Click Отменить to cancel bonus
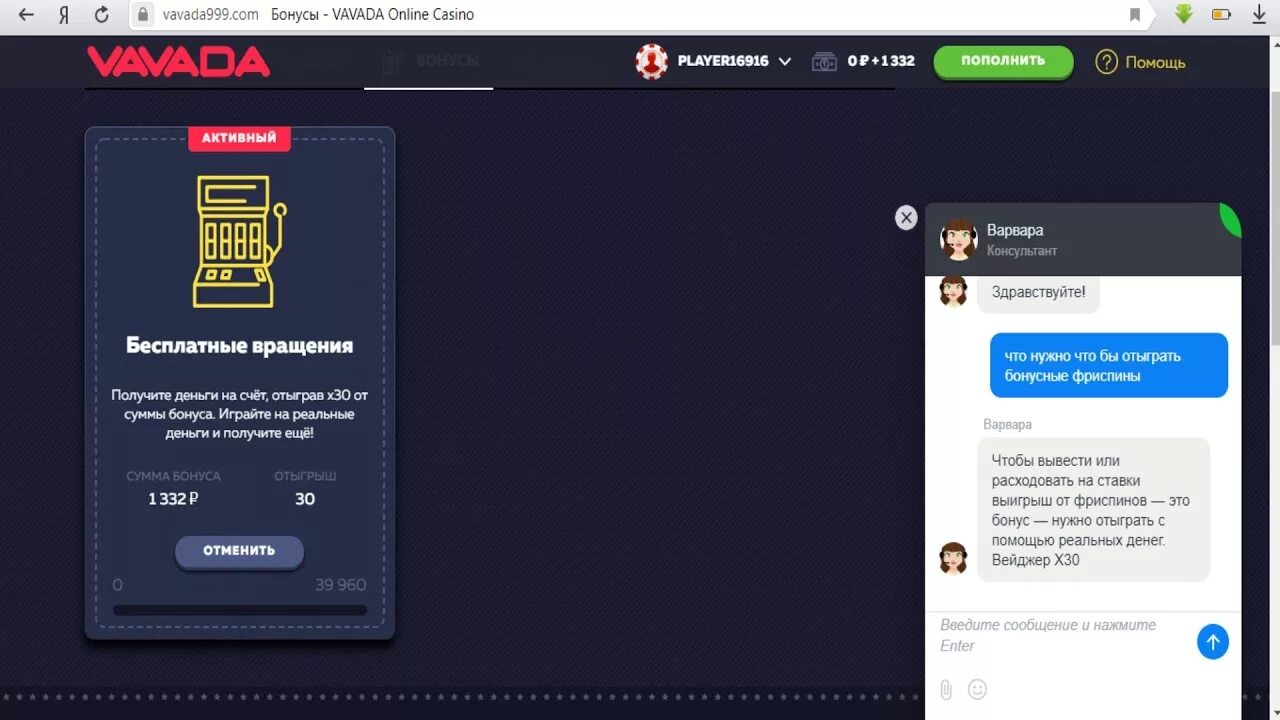1280x720 pixels. point(239,551)
